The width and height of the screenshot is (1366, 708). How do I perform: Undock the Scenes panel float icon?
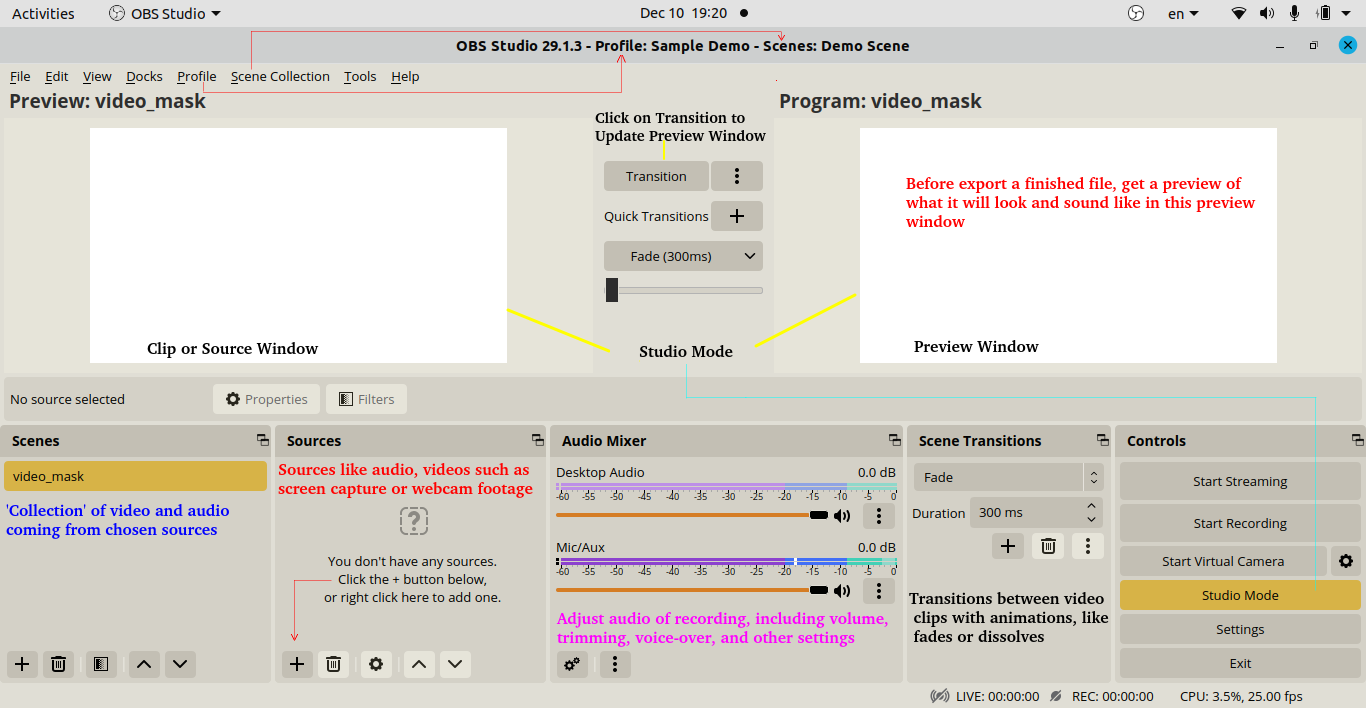point(262,440)
